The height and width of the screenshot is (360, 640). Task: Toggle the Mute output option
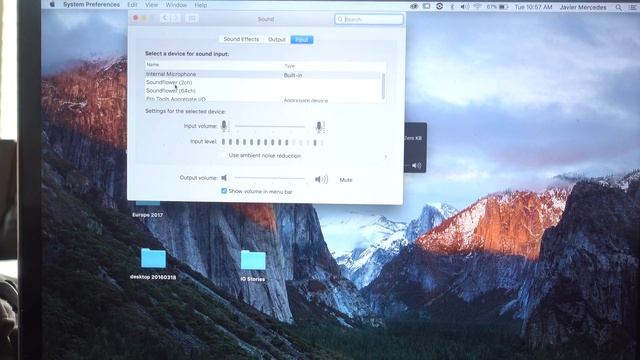(346, 180)
